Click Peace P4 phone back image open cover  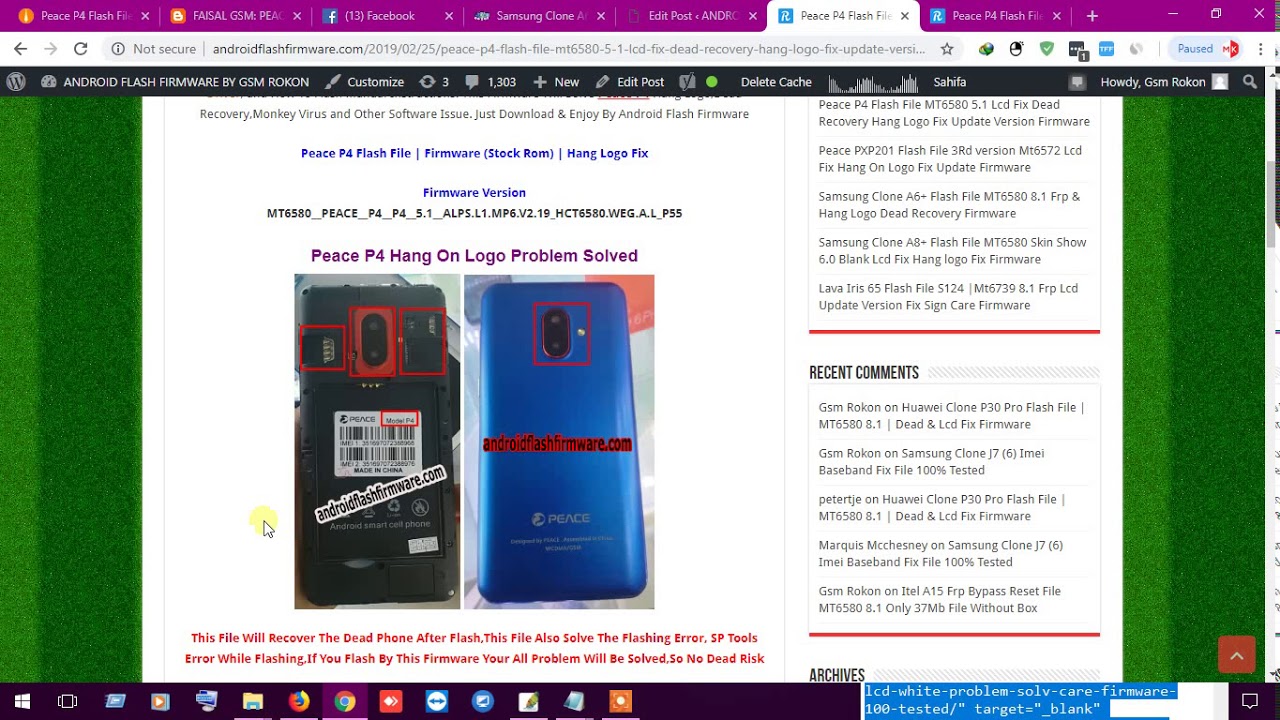click(377, 441)
